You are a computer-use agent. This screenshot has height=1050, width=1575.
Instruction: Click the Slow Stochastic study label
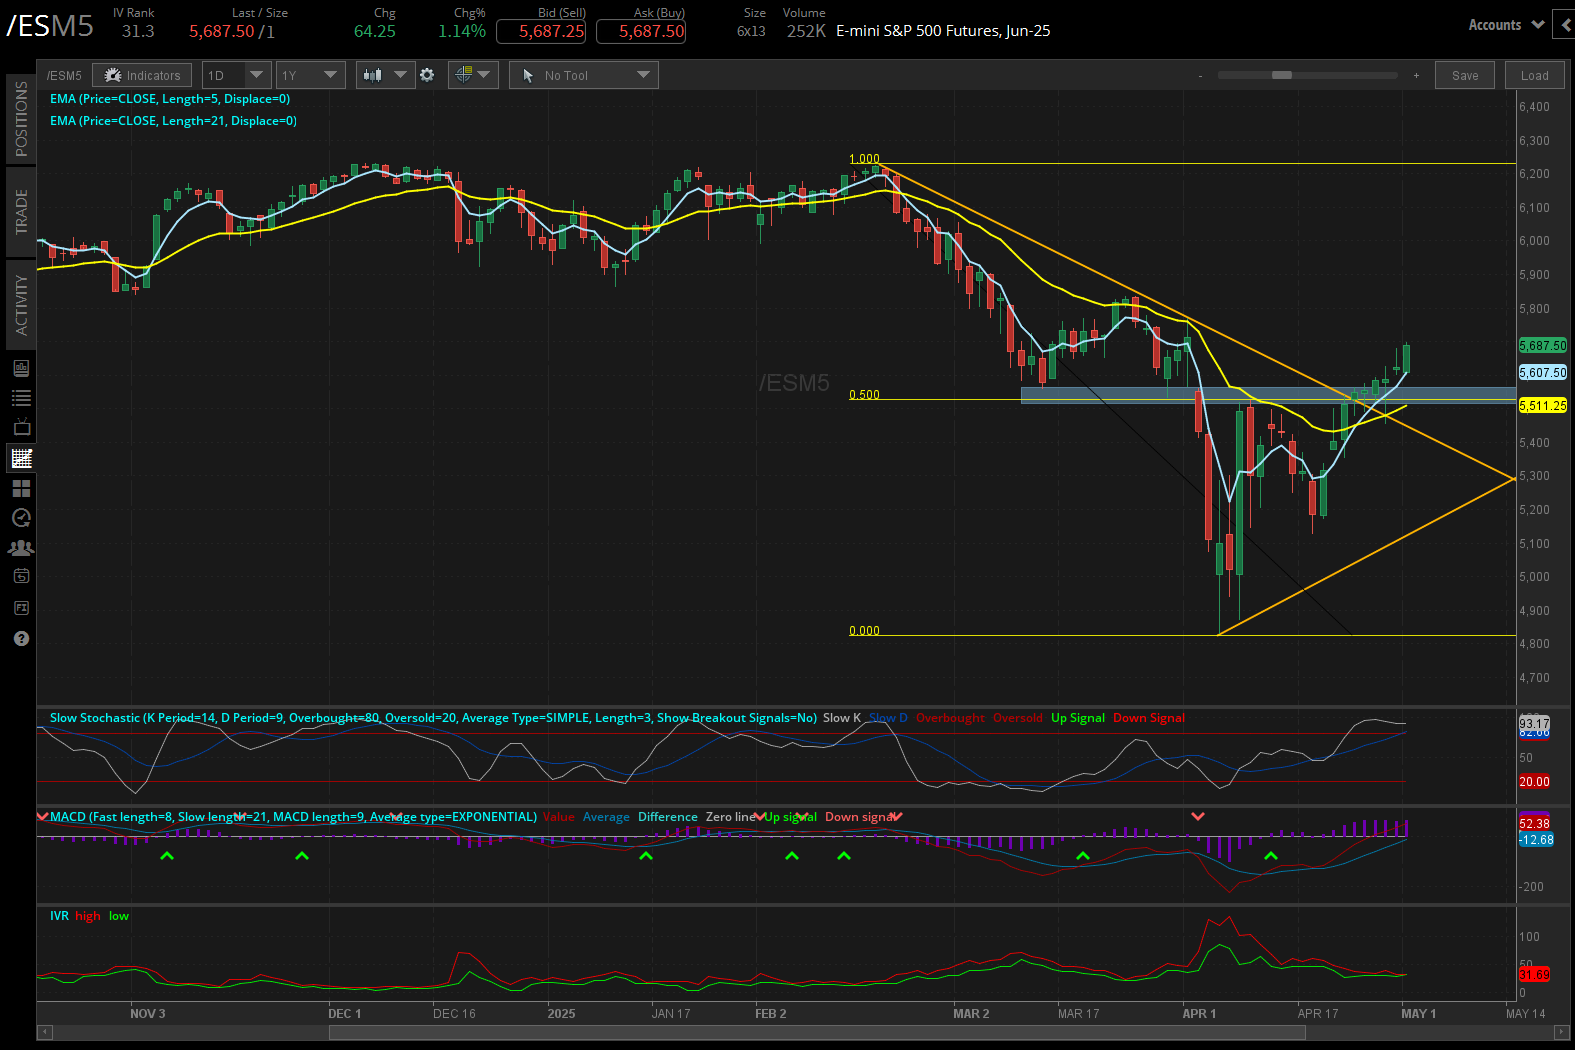click(x=433, y=718)
